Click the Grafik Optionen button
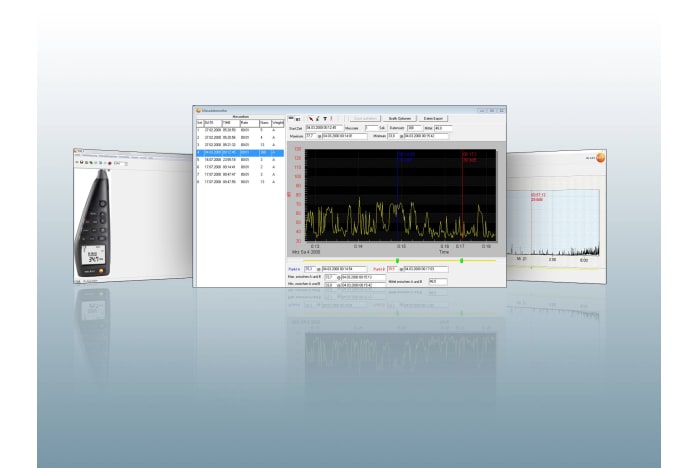The height and width of the screenshot is (468, 697). pyautogui.click(x=400, y=119)
